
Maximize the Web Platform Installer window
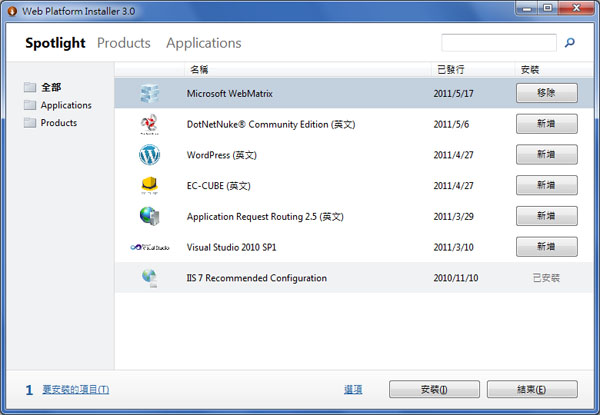click(x=548, y=8)
